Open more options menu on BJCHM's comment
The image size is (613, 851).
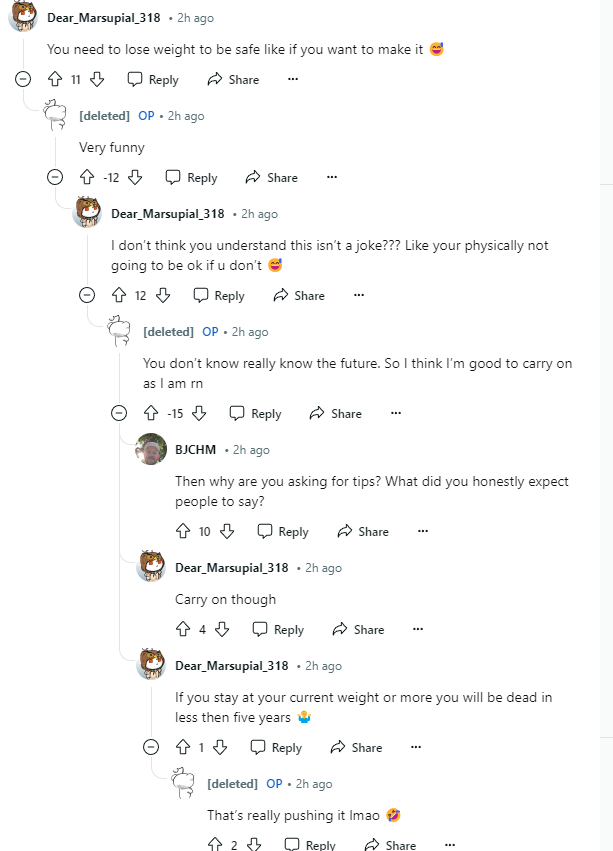point(423,532)
